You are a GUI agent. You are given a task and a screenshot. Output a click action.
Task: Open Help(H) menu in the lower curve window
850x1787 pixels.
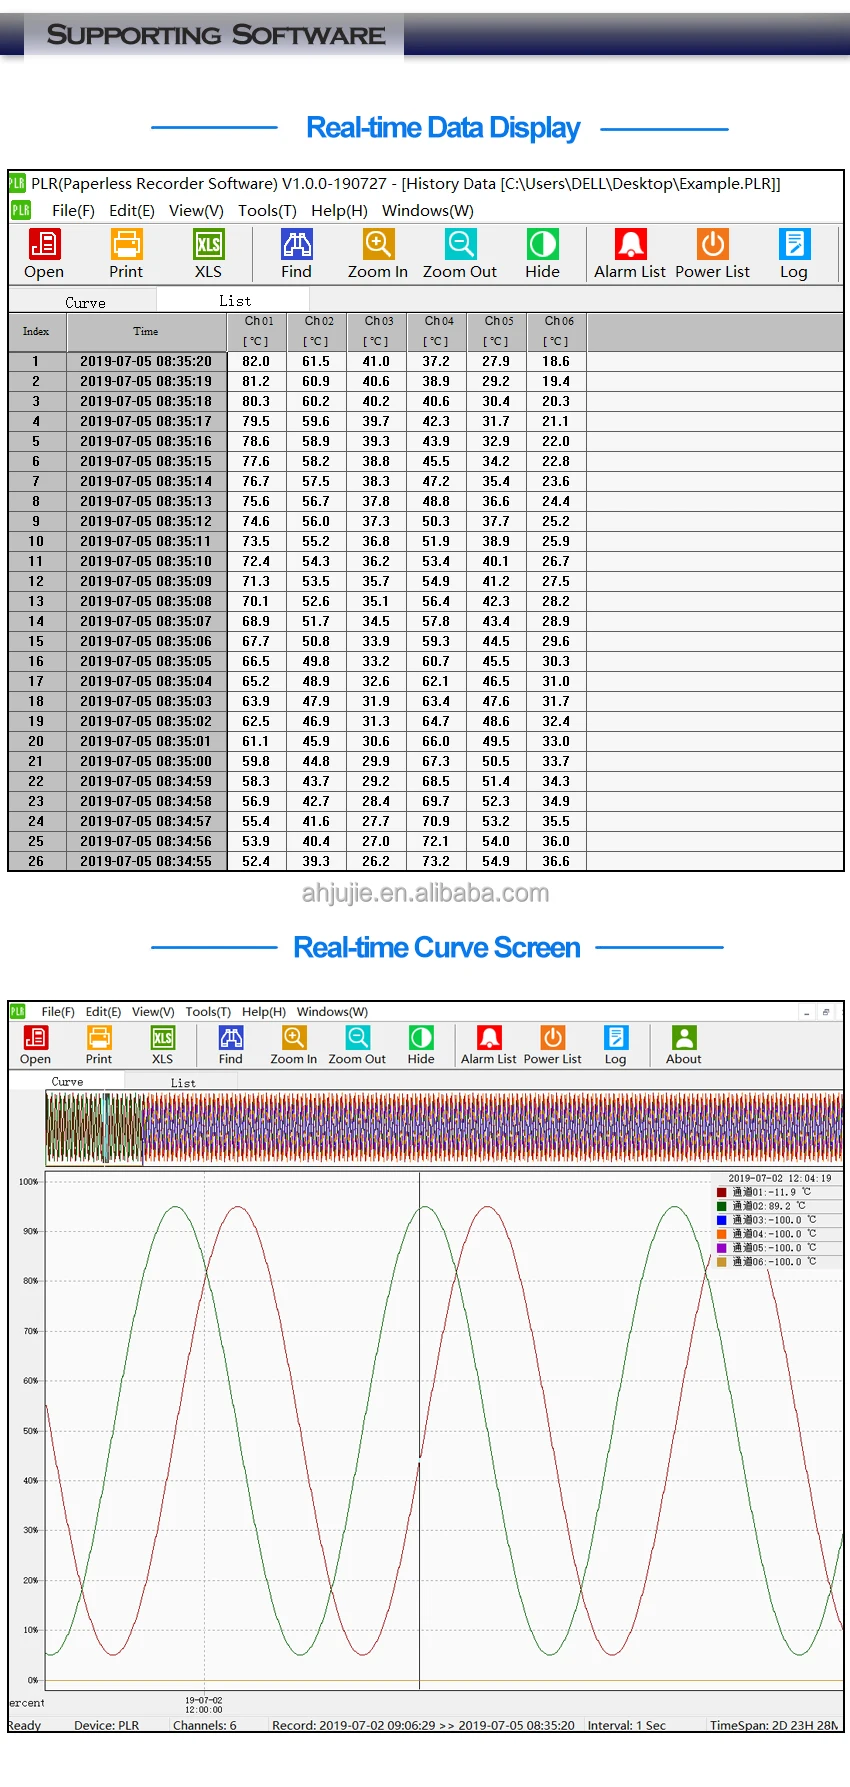[x=264, y=1012]
